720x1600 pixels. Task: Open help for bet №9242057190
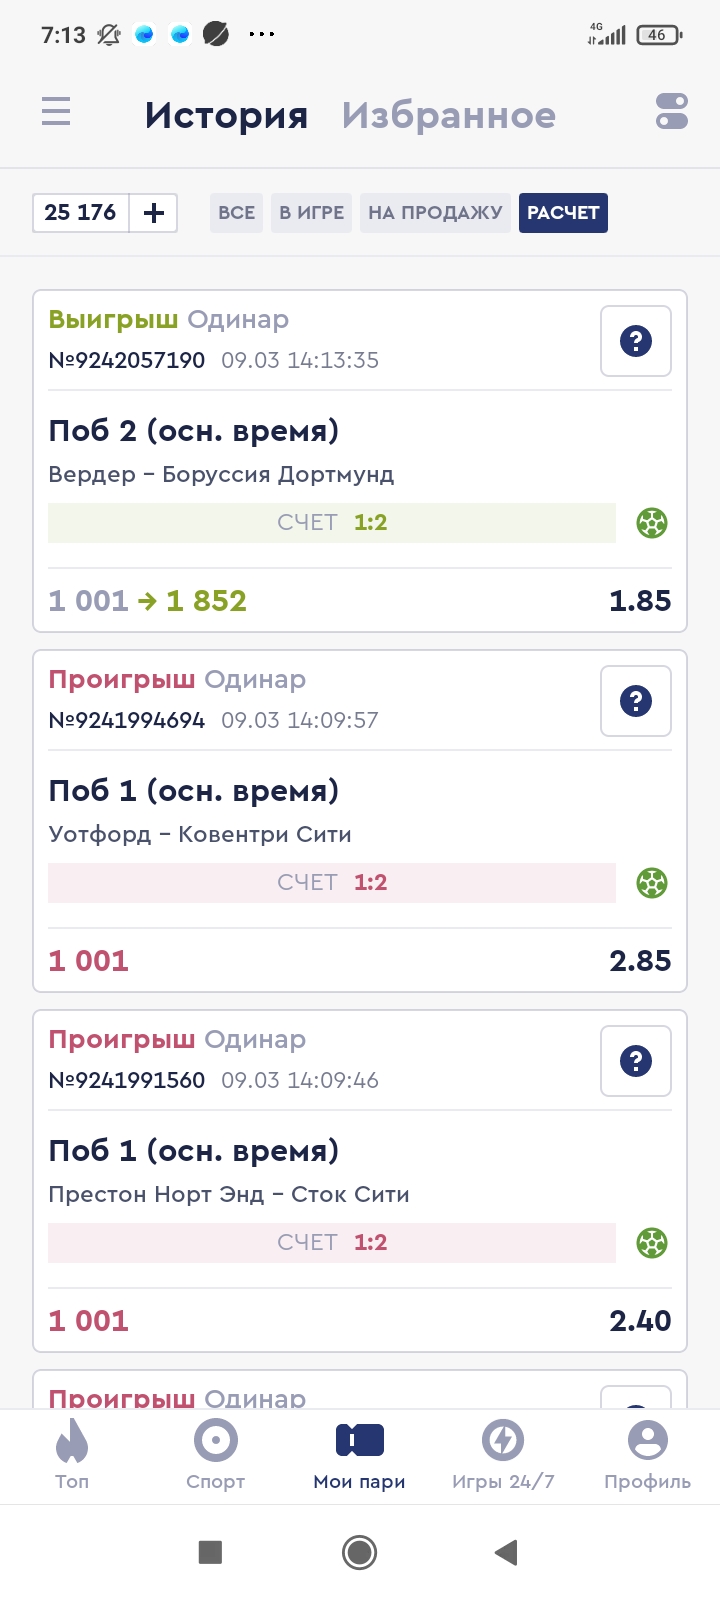(x=636, y=341)
